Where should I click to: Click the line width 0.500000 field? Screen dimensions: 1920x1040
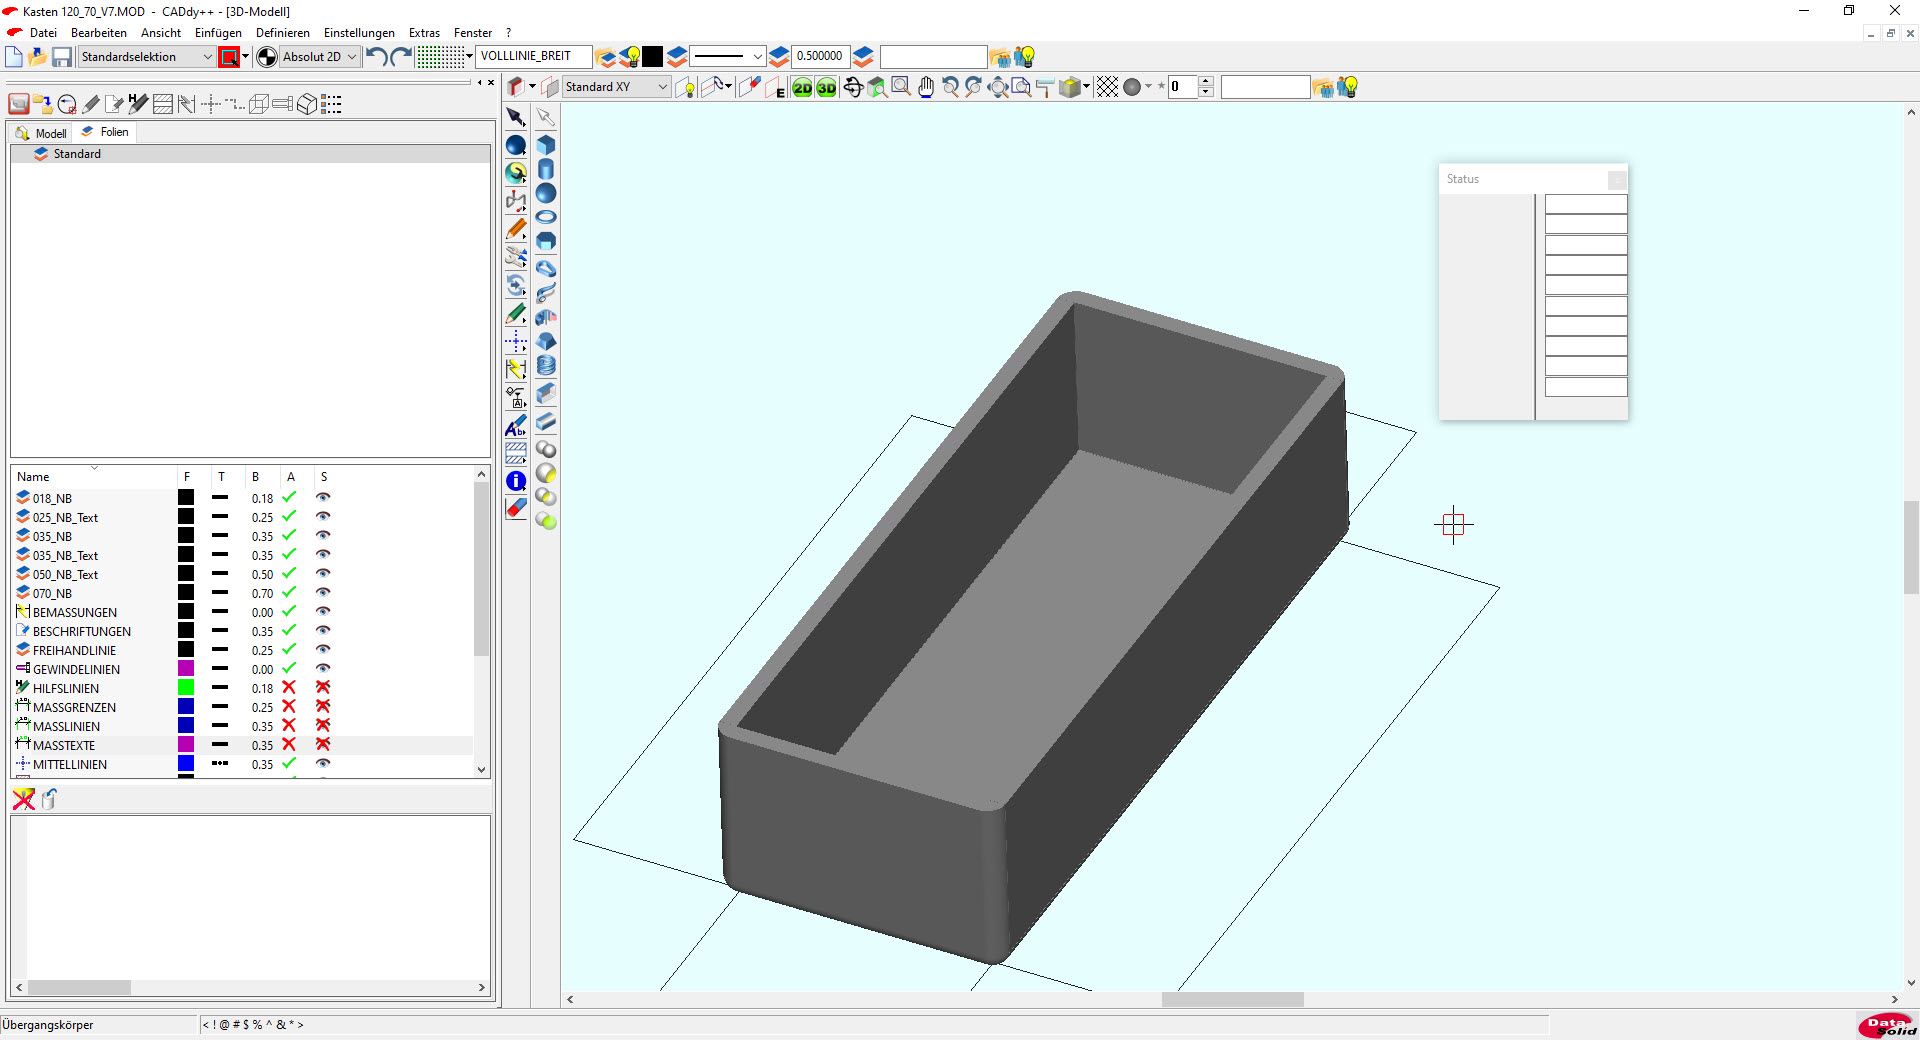click(x=819, y=56)
